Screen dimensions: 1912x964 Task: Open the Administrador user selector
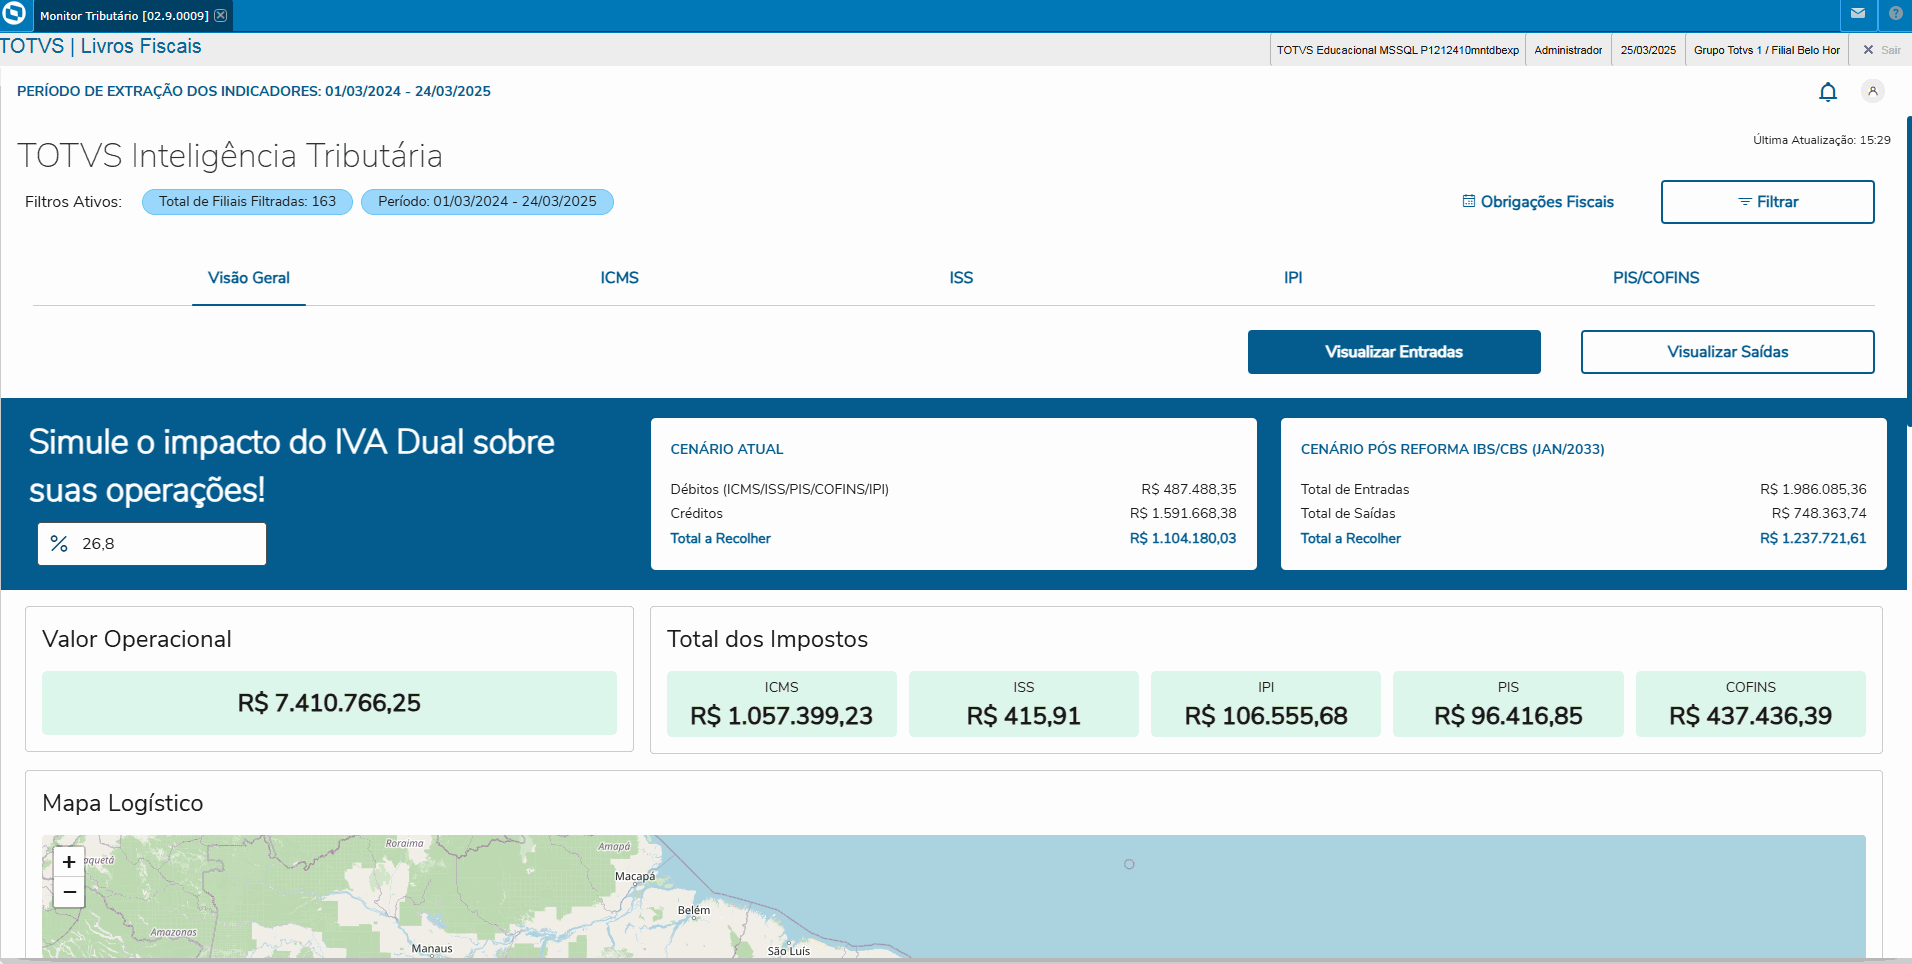click(1567, 49)
